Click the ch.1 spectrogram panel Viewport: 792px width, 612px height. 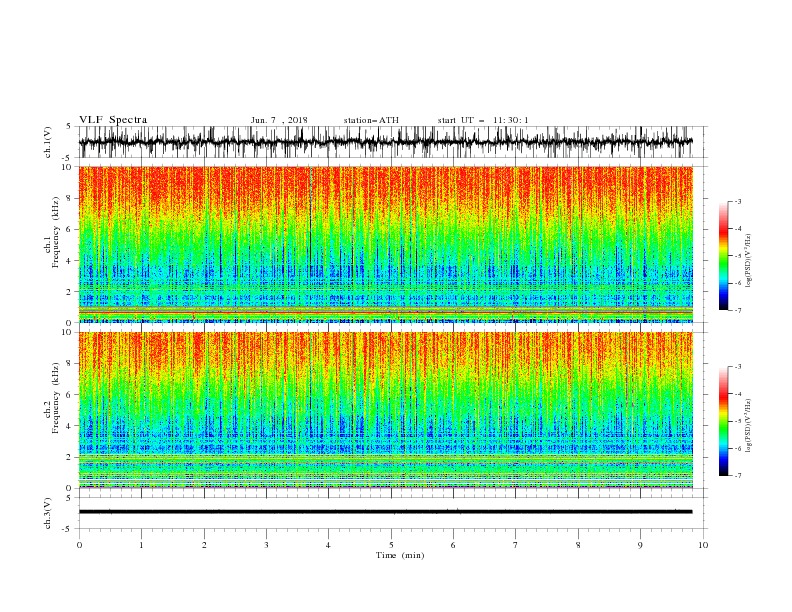[385, 244]
